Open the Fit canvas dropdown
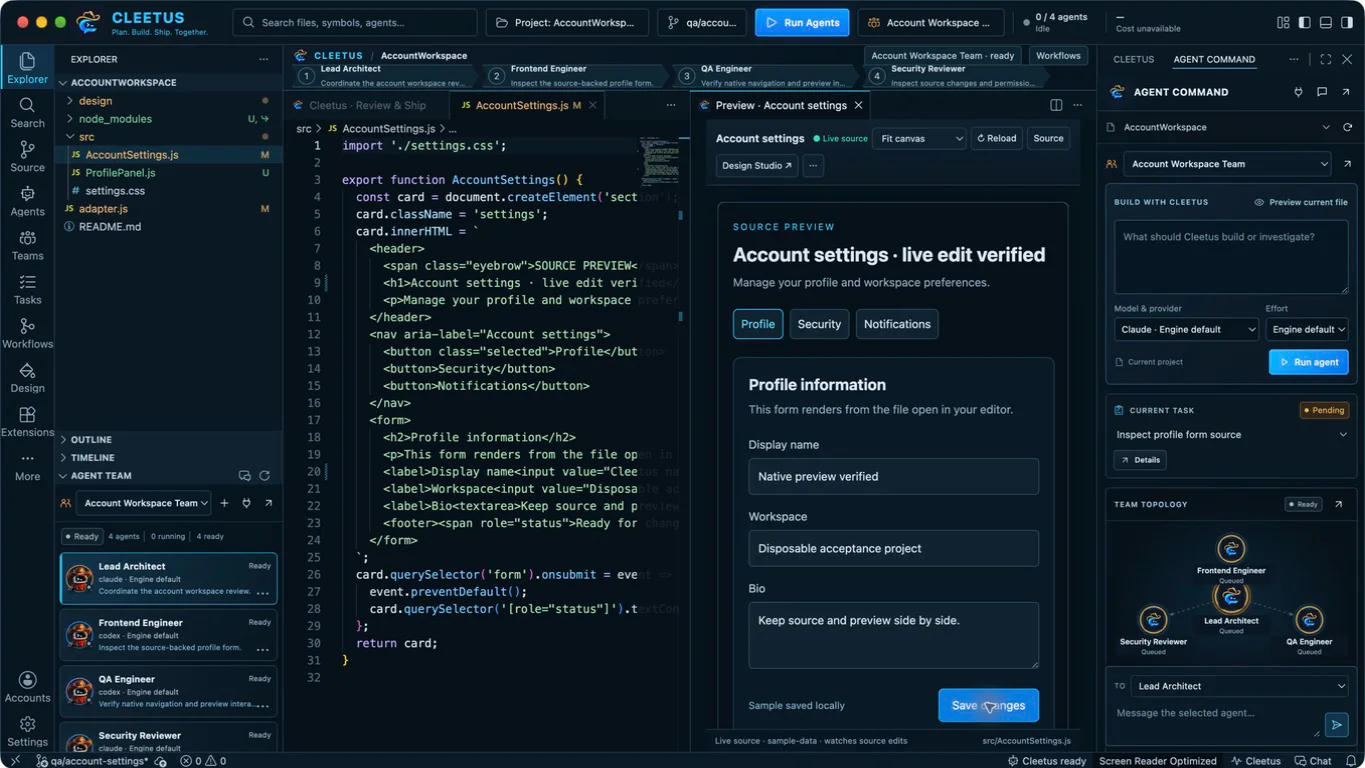 point(919,138)
